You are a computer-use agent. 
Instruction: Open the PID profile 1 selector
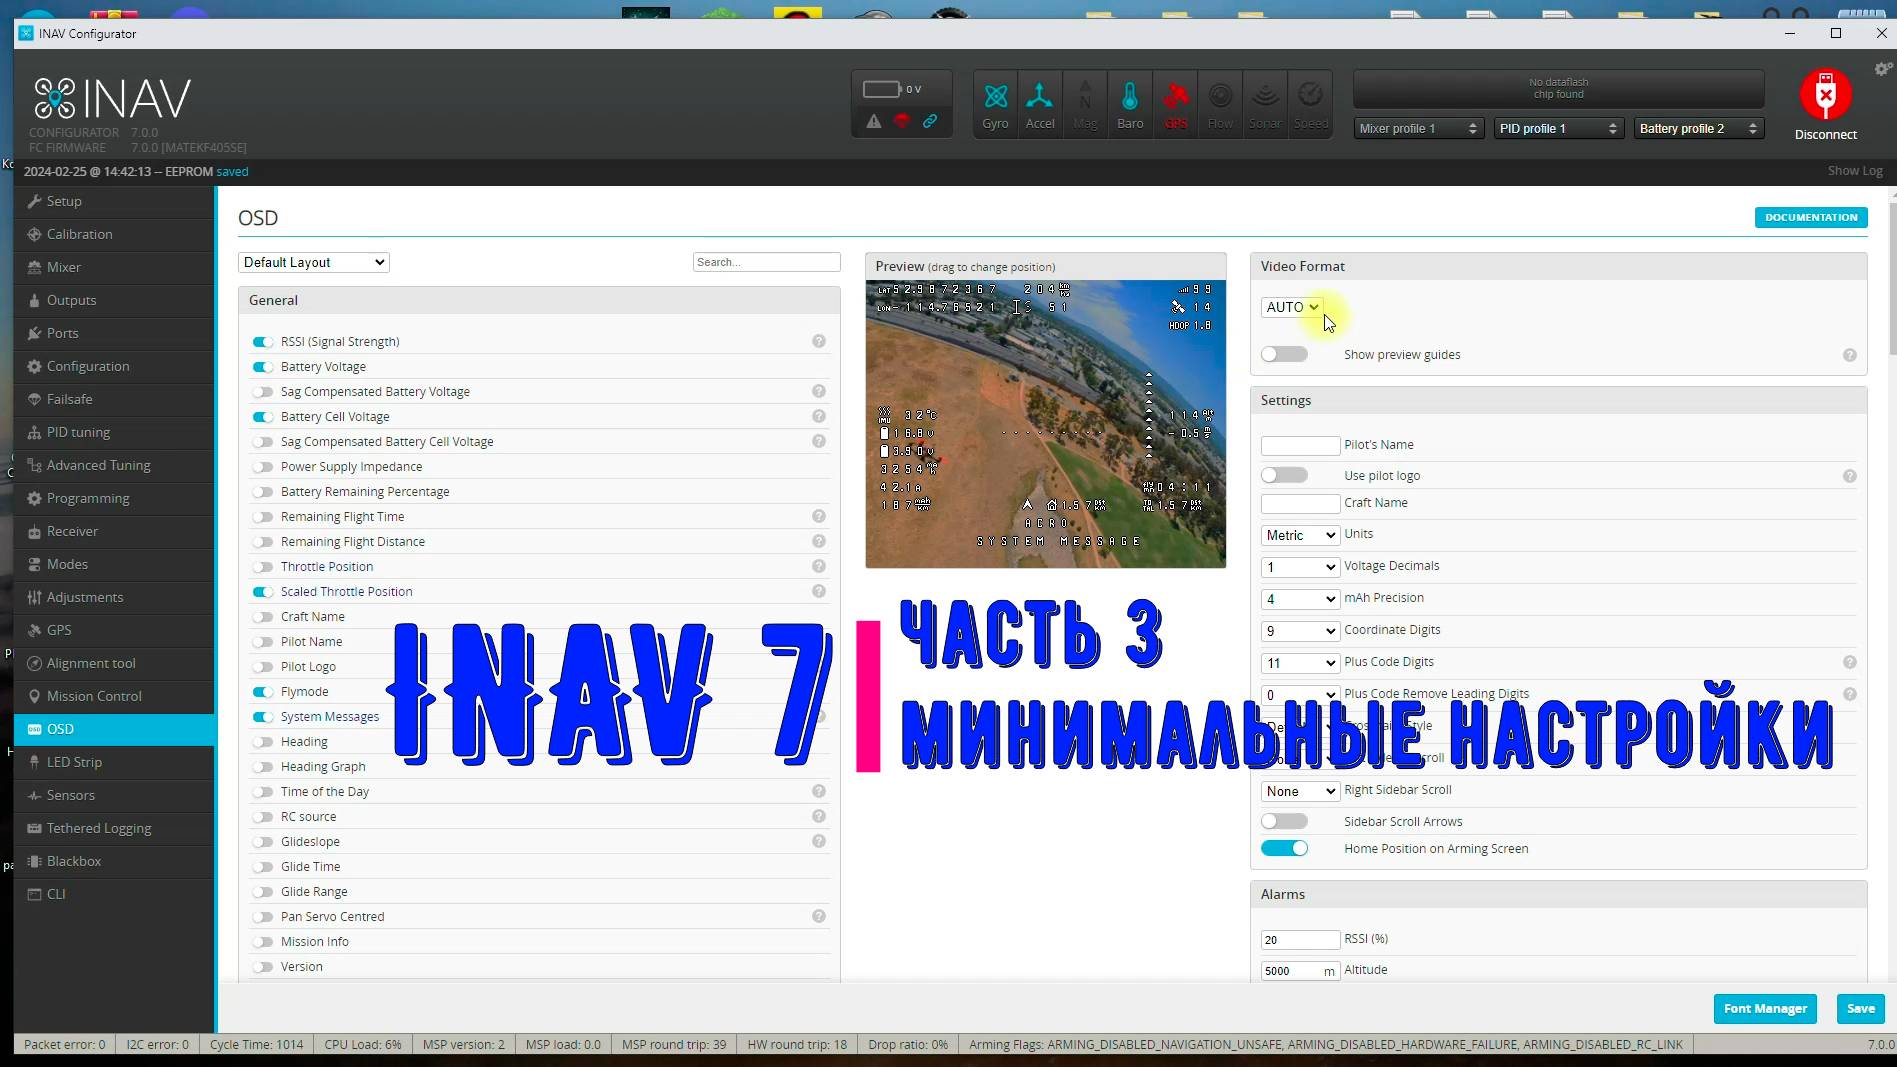point(1558,128)
